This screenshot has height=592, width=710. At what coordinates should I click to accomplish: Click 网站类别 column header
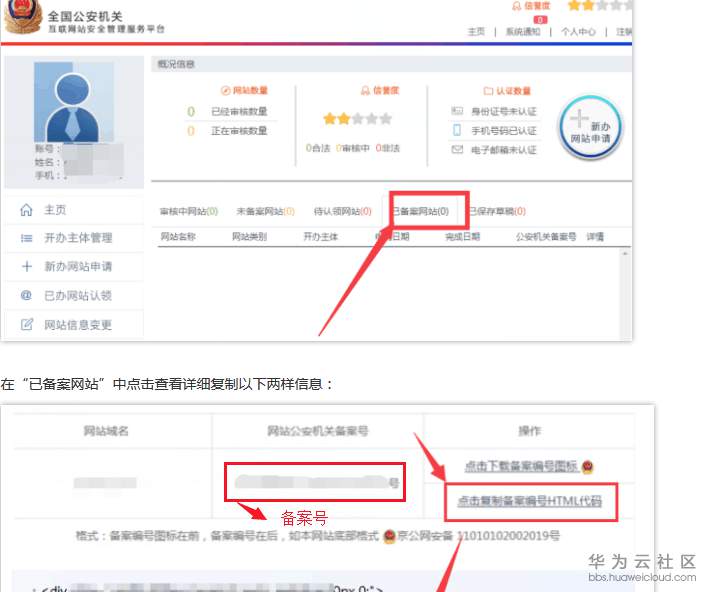[x=249, y=236]
